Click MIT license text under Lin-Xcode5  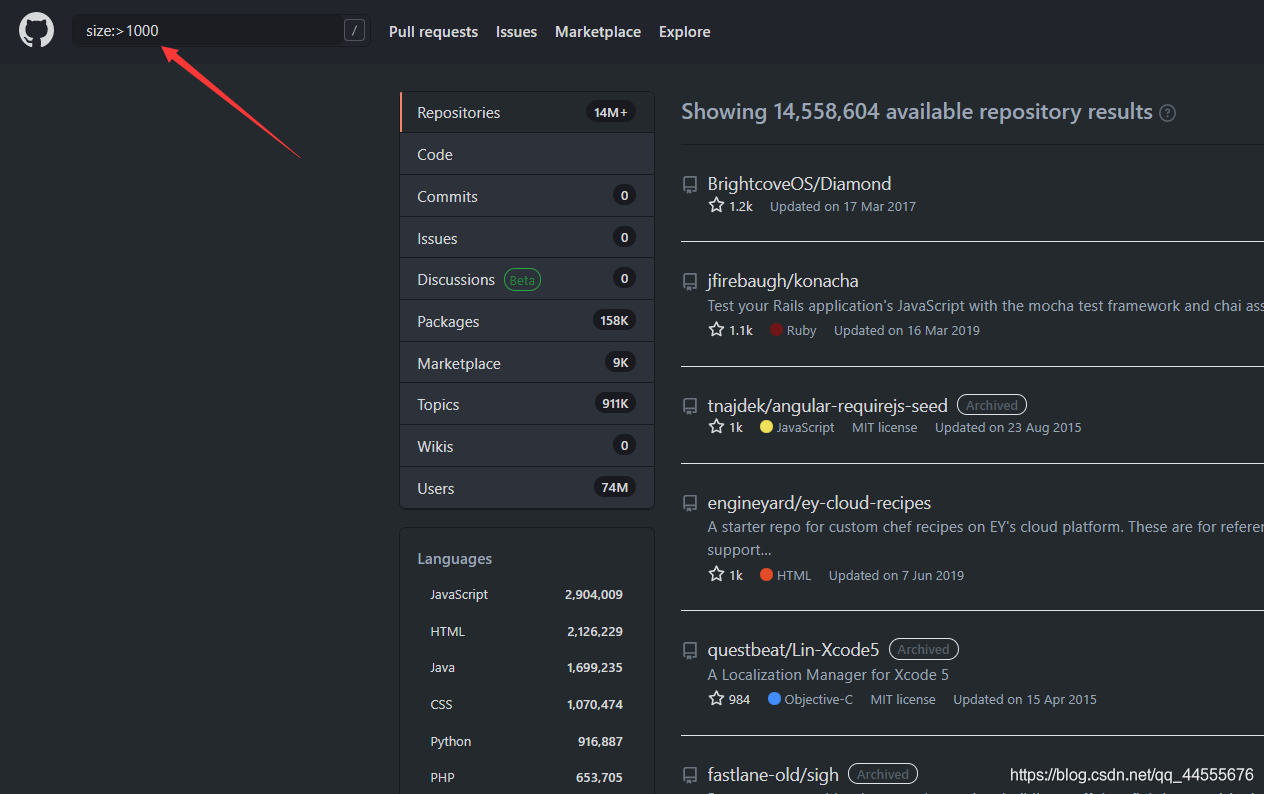pos(903,699)
